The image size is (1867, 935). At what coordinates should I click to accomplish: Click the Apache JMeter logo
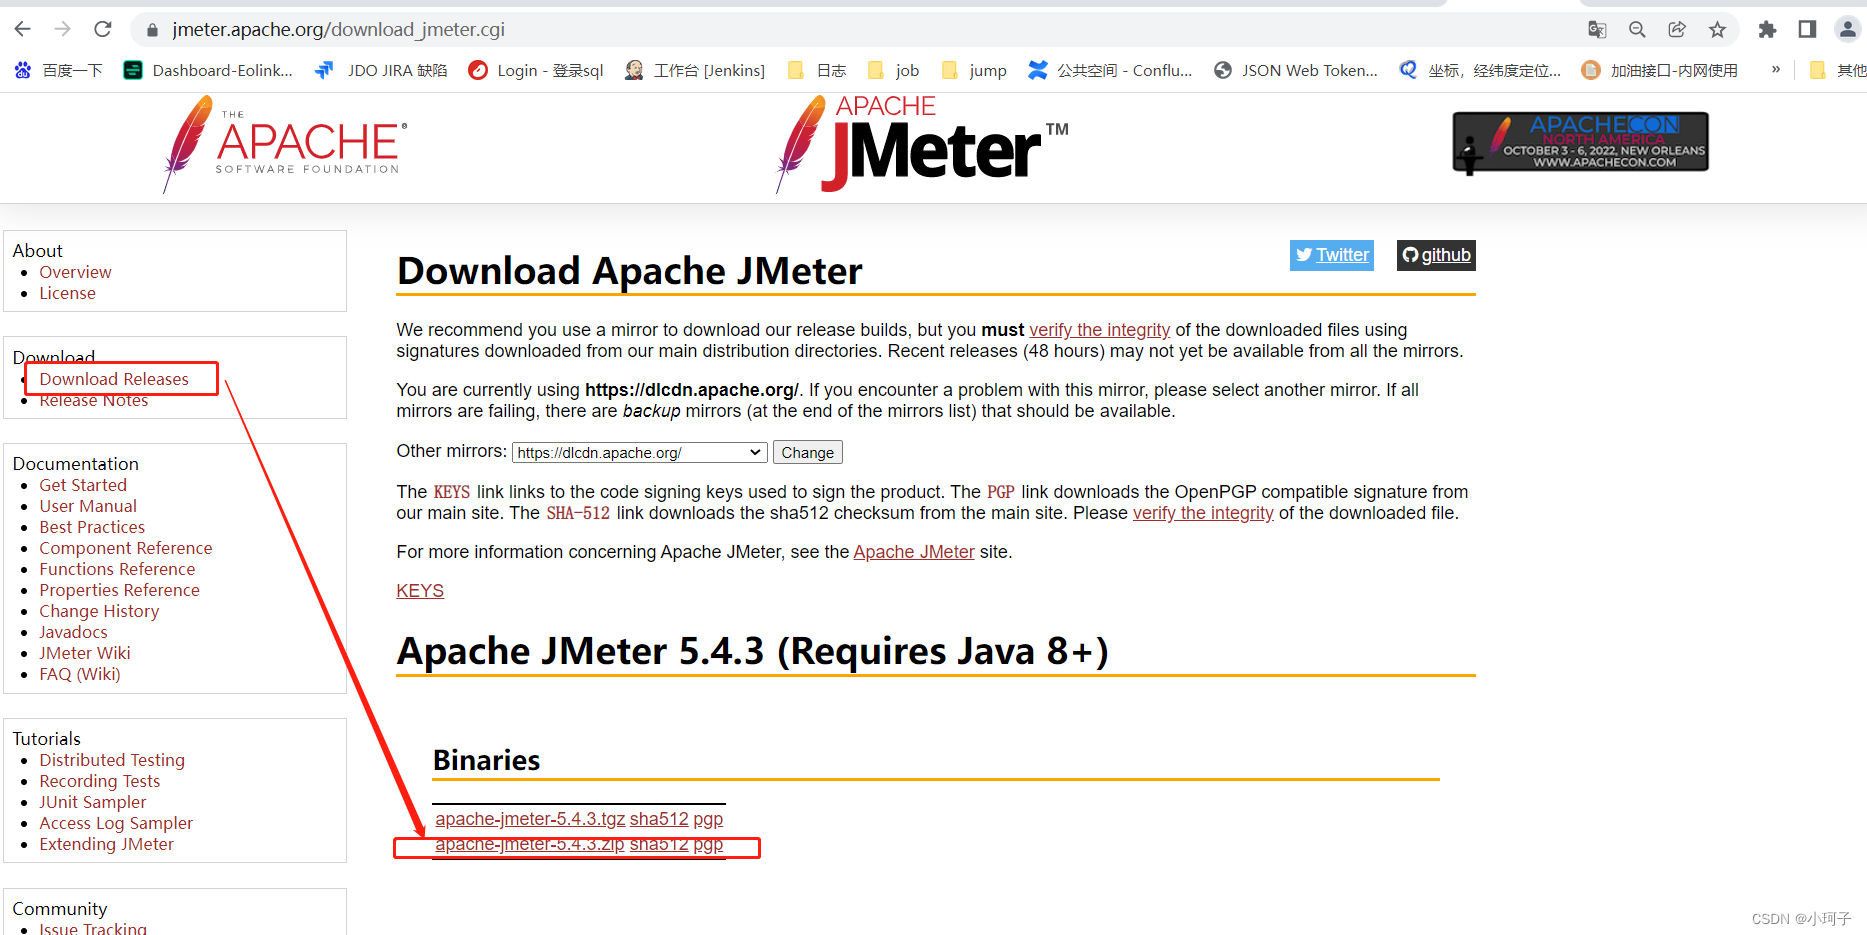(922, 144)
